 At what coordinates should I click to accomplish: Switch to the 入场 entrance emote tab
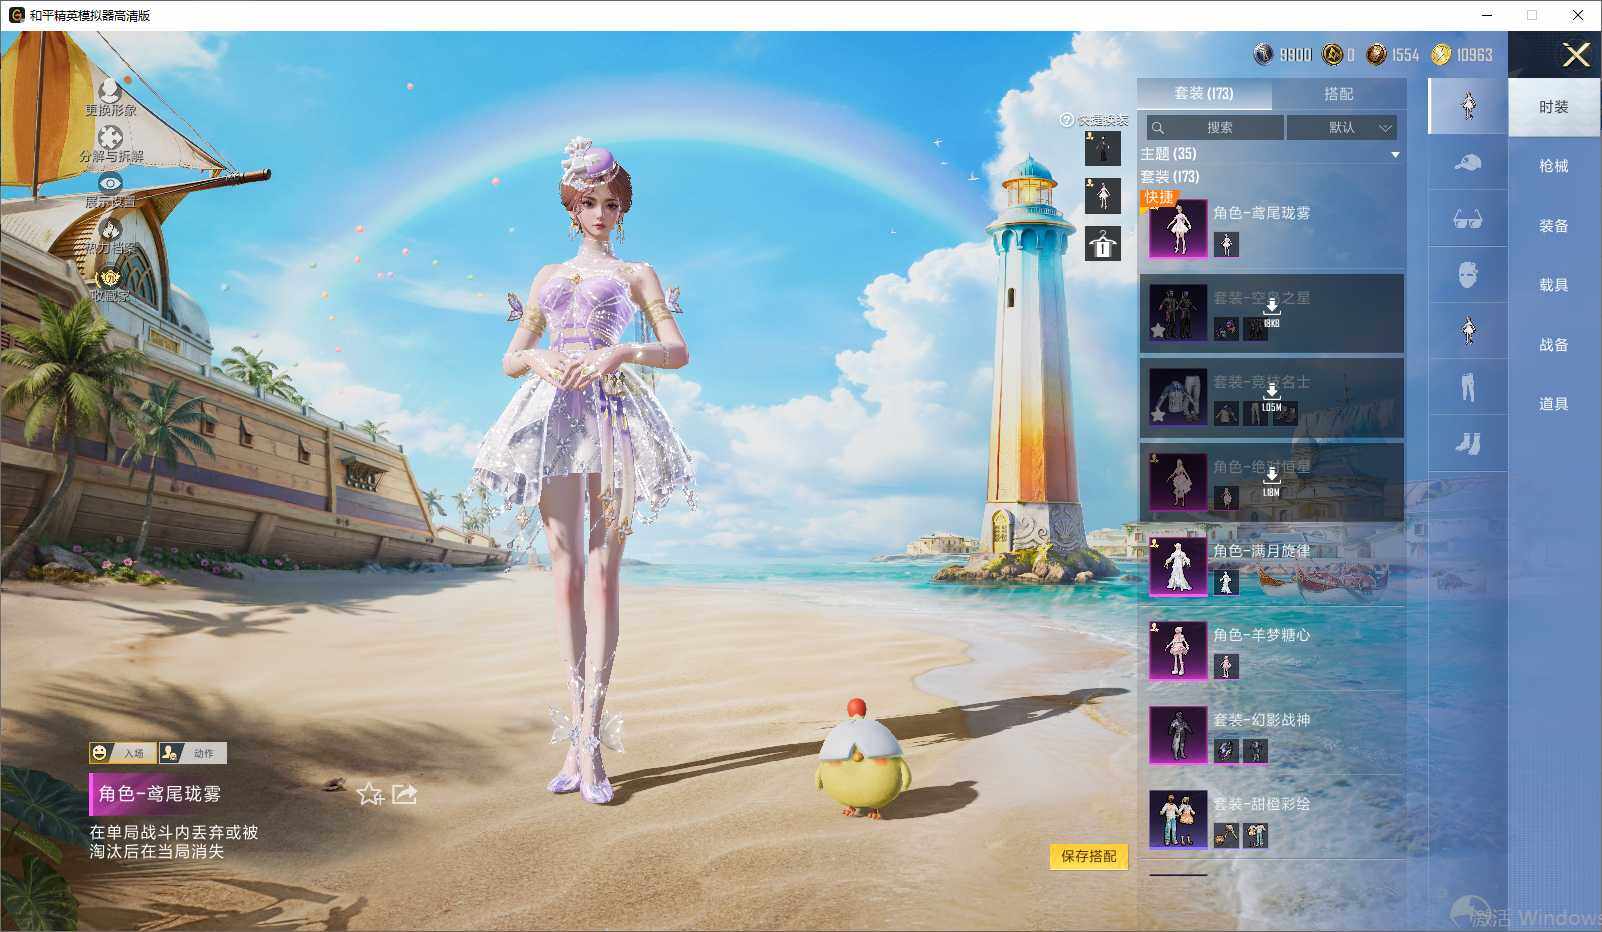[x=123, y=753]
